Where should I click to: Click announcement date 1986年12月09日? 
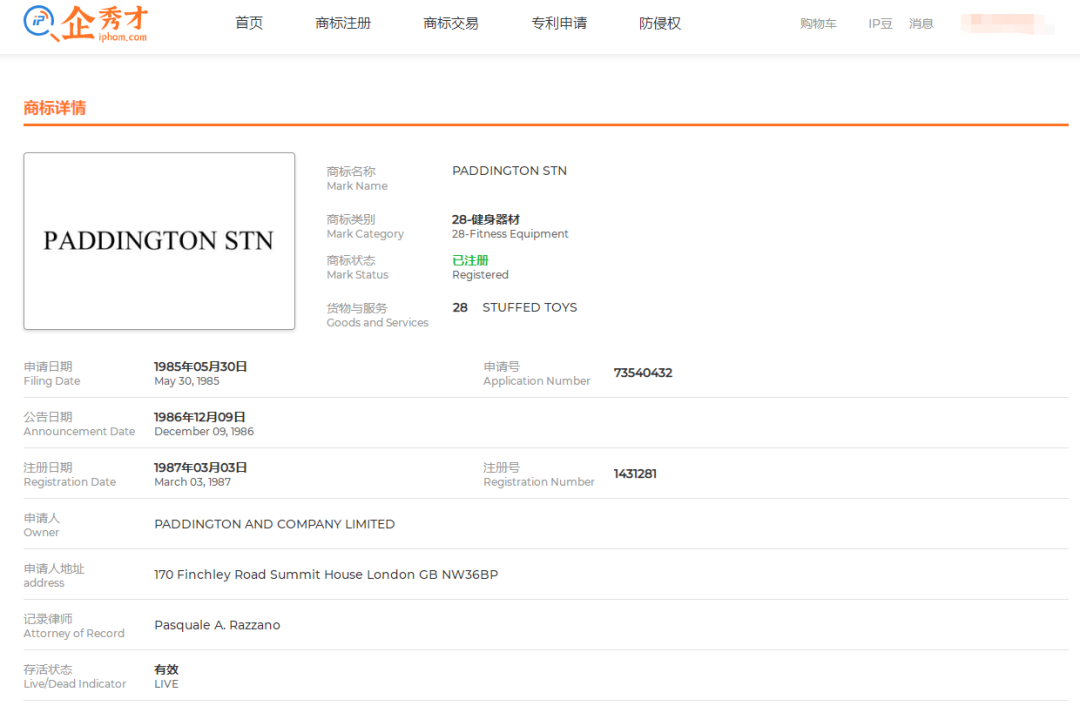coord(200,417)
